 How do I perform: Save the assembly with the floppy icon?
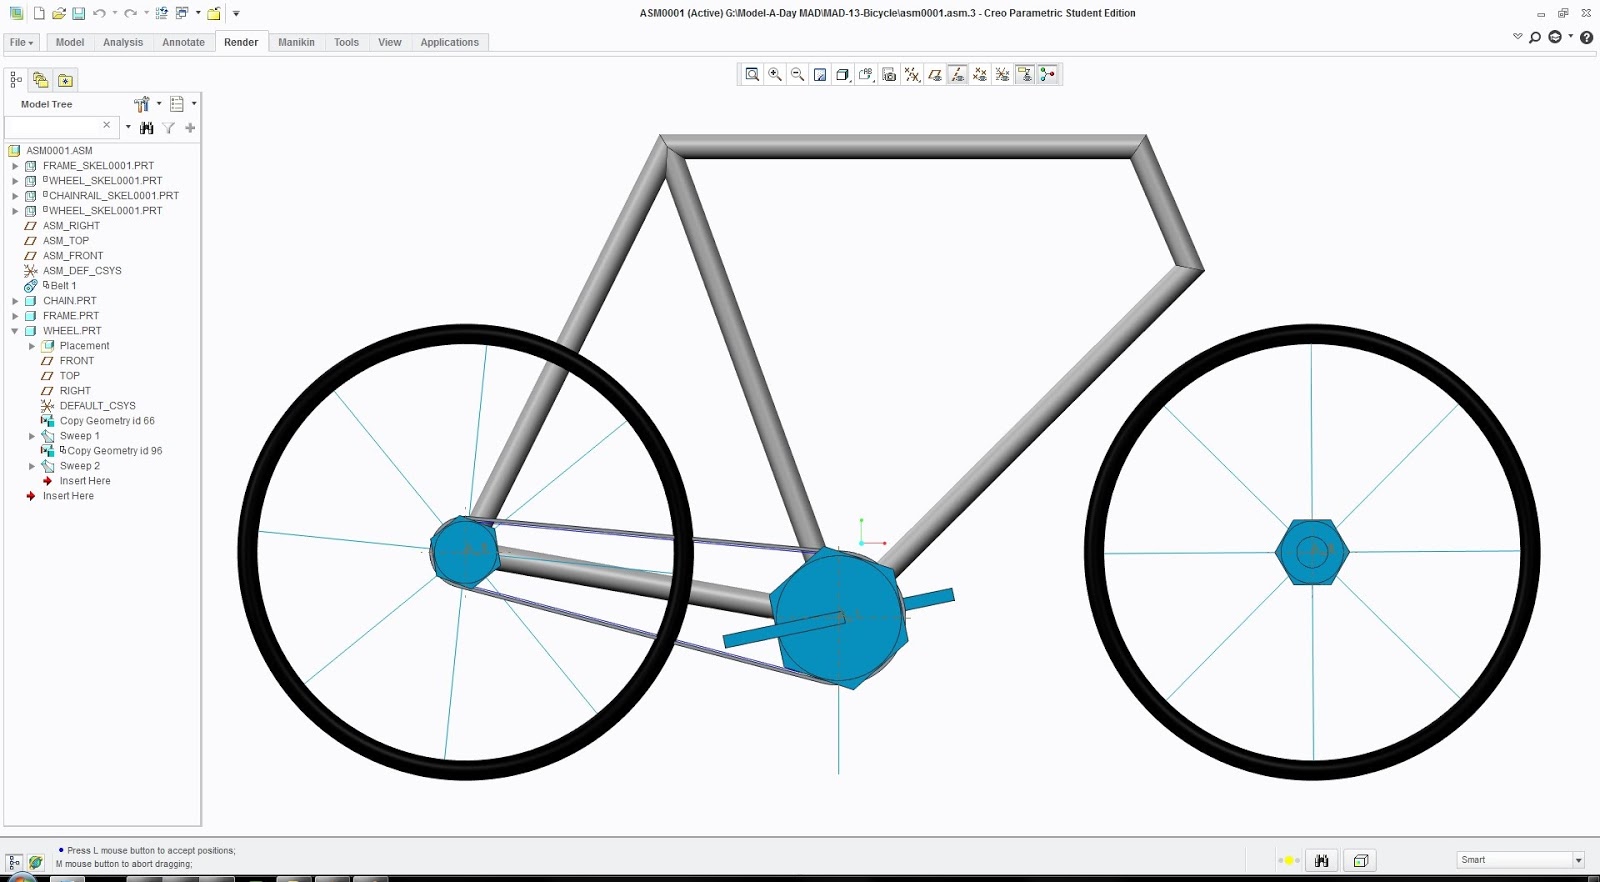(79, 13)
